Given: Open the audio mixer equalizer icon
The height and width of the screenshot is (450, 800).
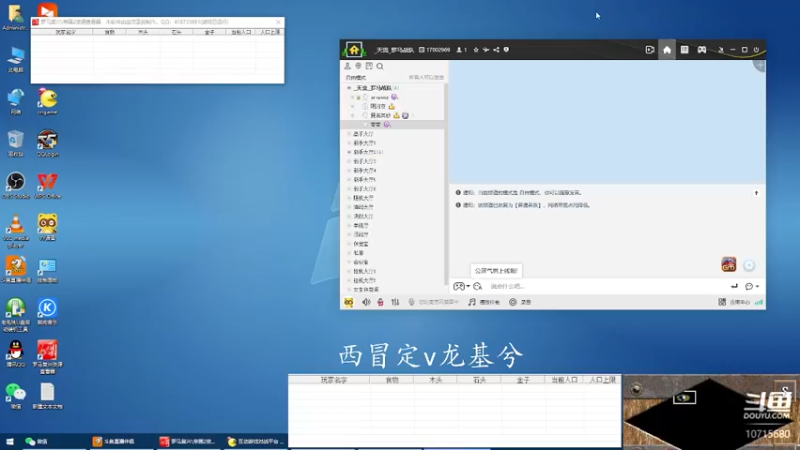Looking at the screenshot, I should click(395, 302).
